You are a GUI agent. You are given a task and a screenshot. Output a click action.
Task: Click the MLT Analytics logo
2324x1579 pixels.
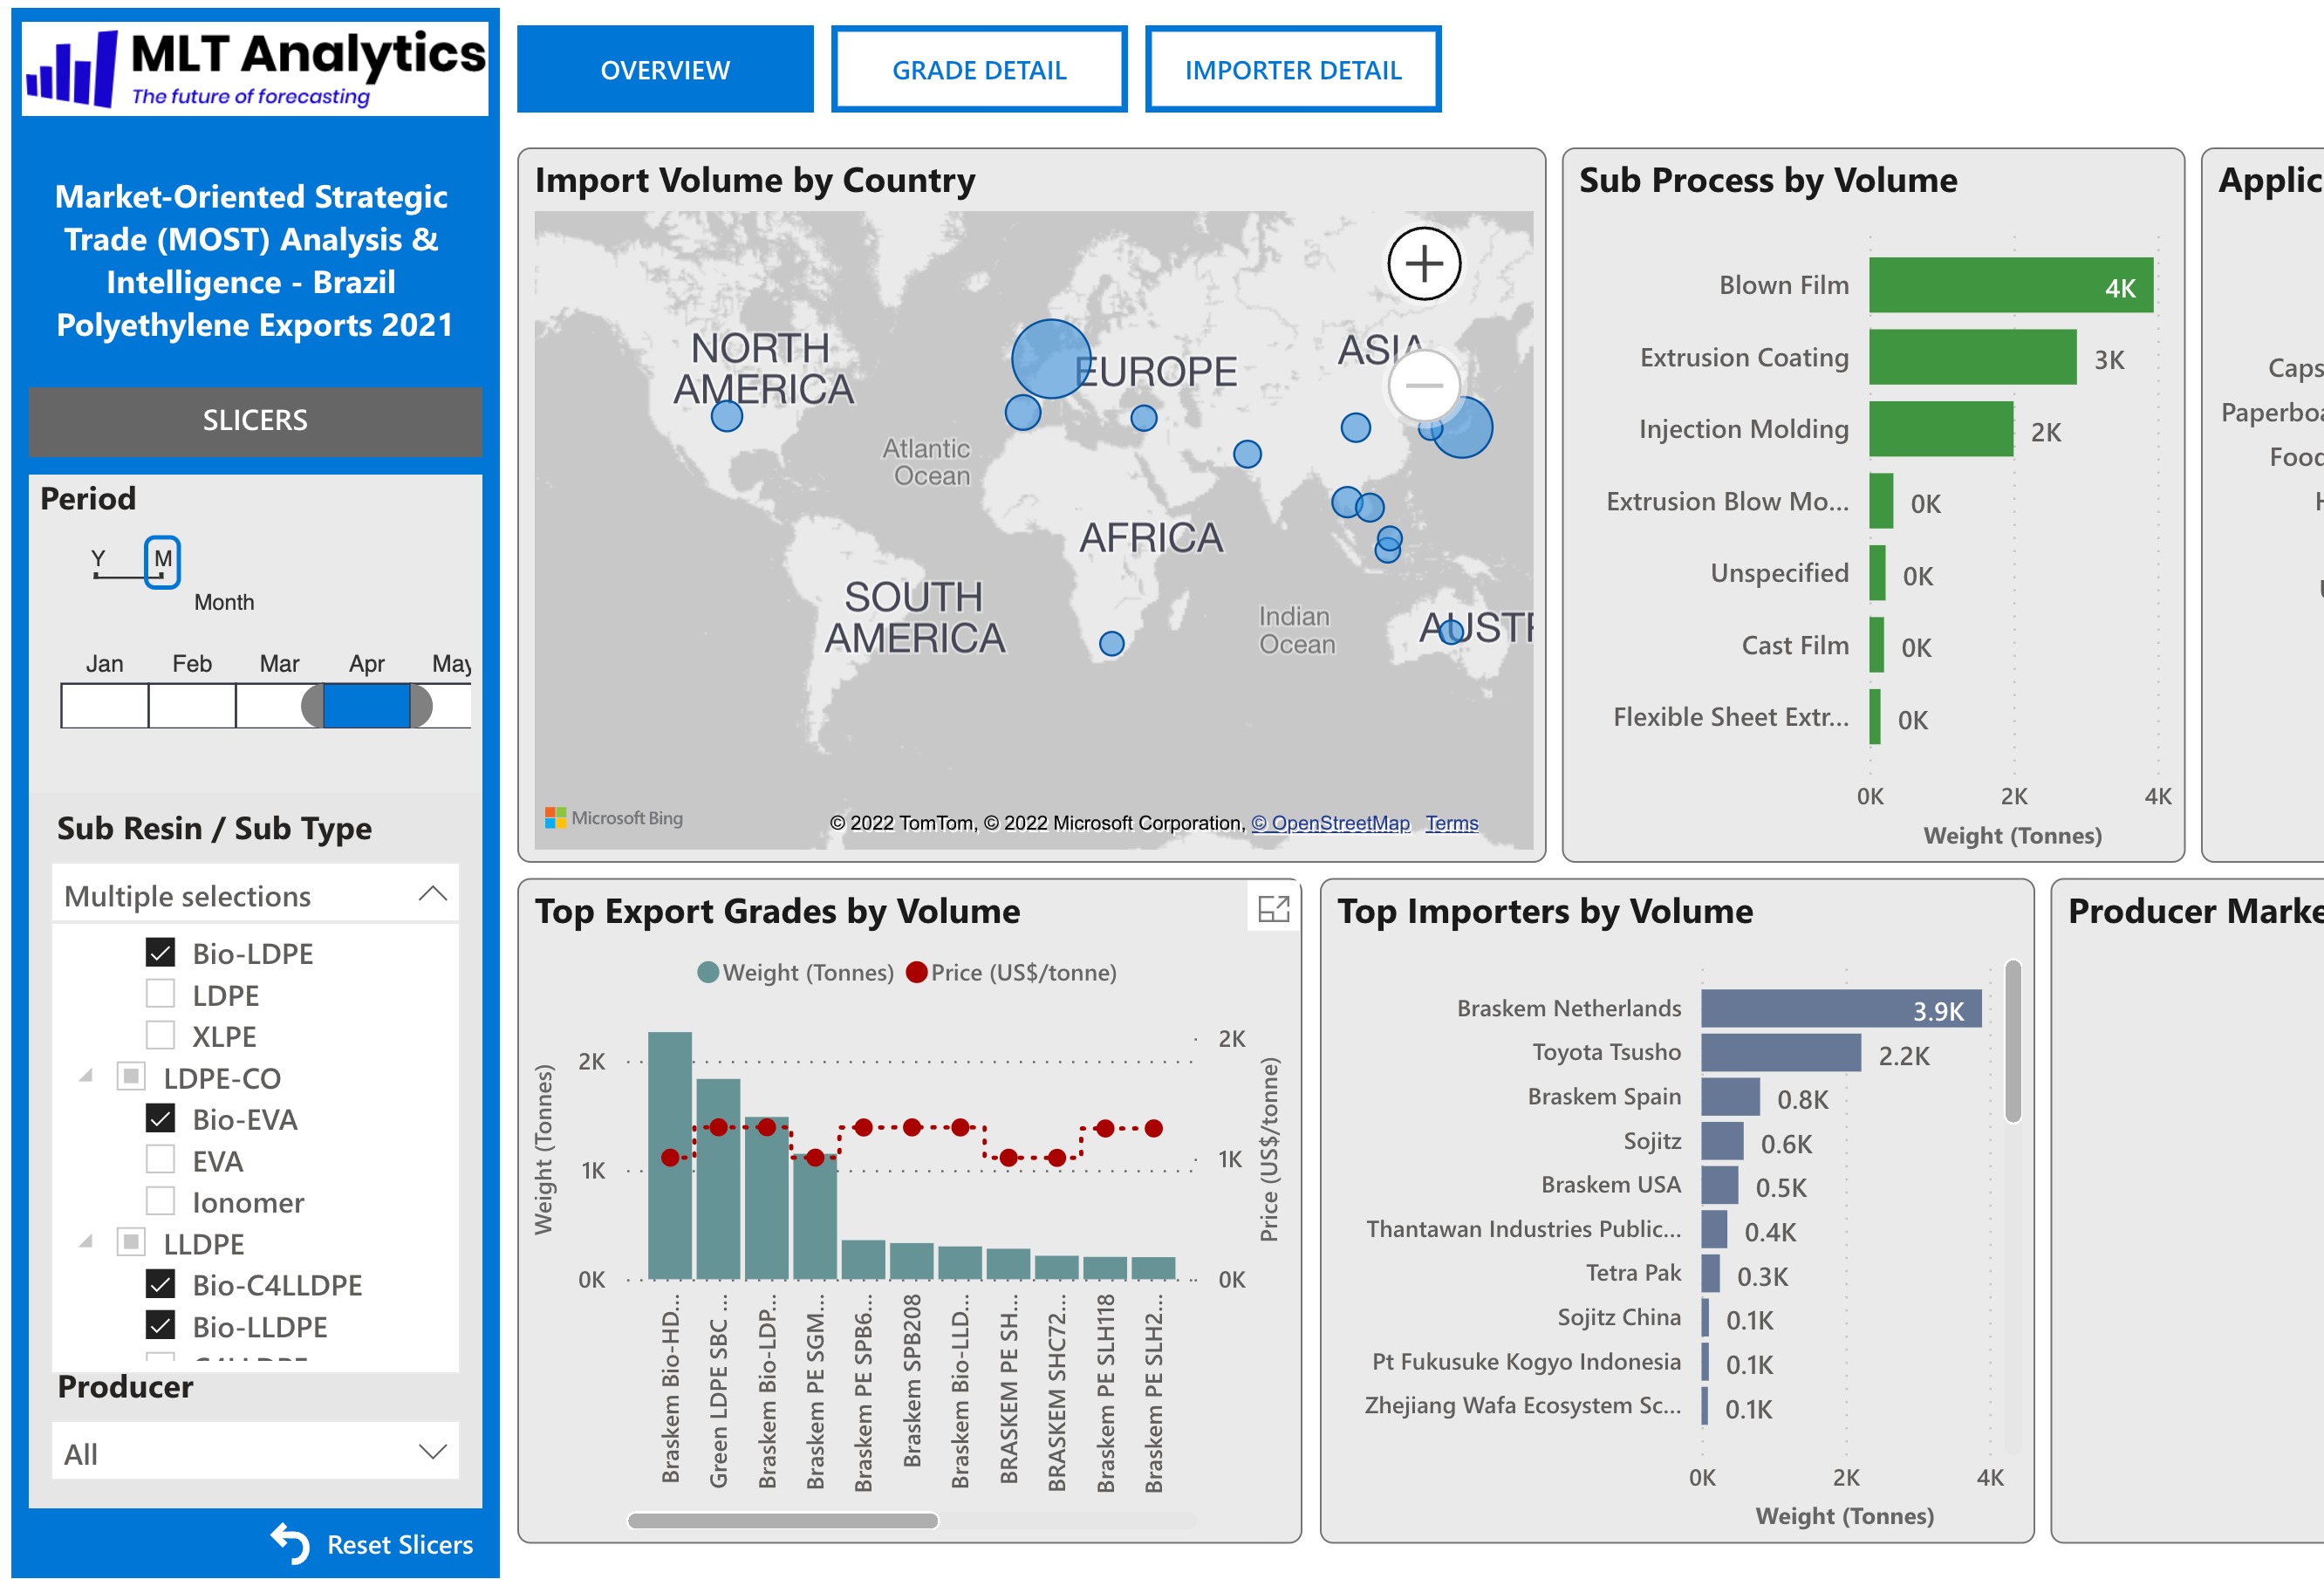point(255,68)
